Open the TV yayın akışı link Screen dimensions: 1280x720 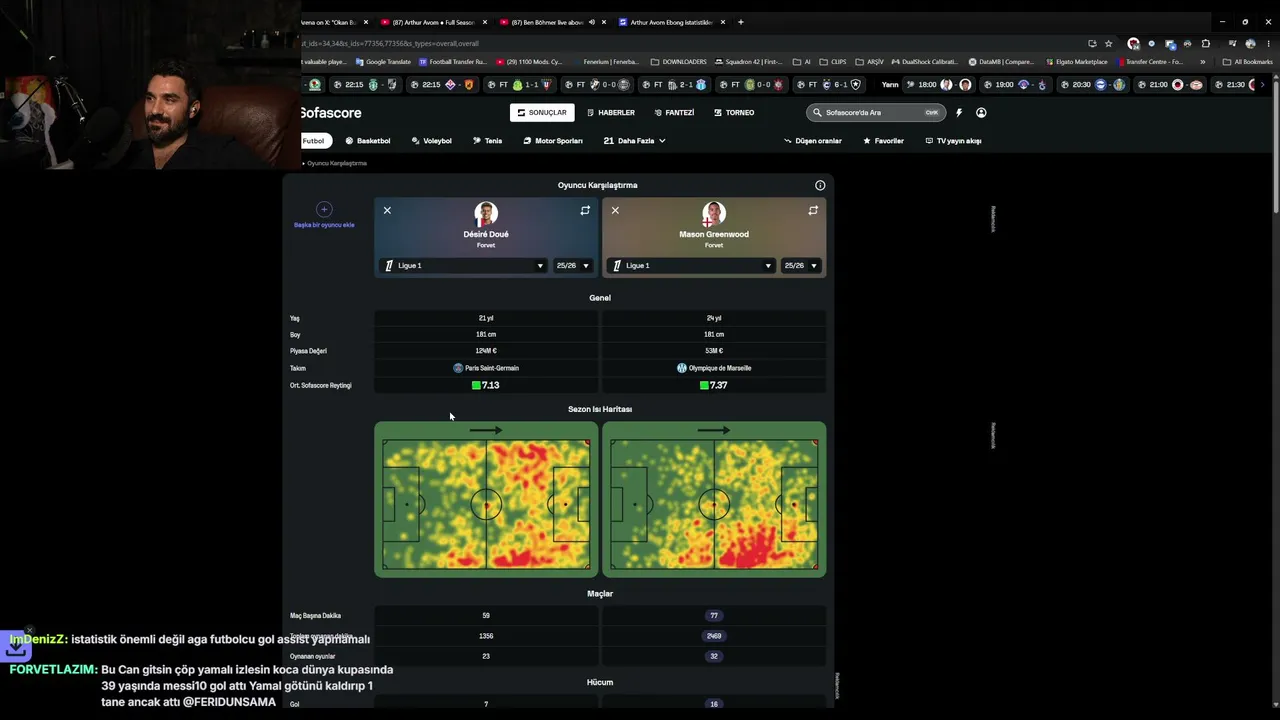click(953, 141)
